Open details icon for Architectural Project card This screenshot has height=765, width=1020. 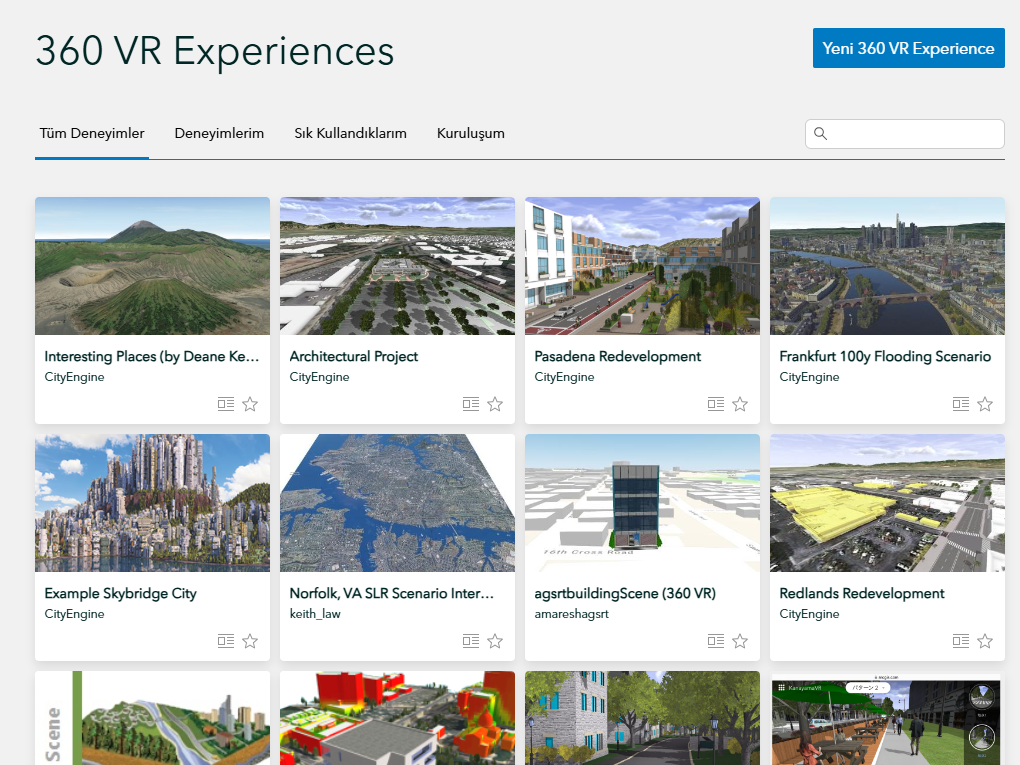[471, 404]
